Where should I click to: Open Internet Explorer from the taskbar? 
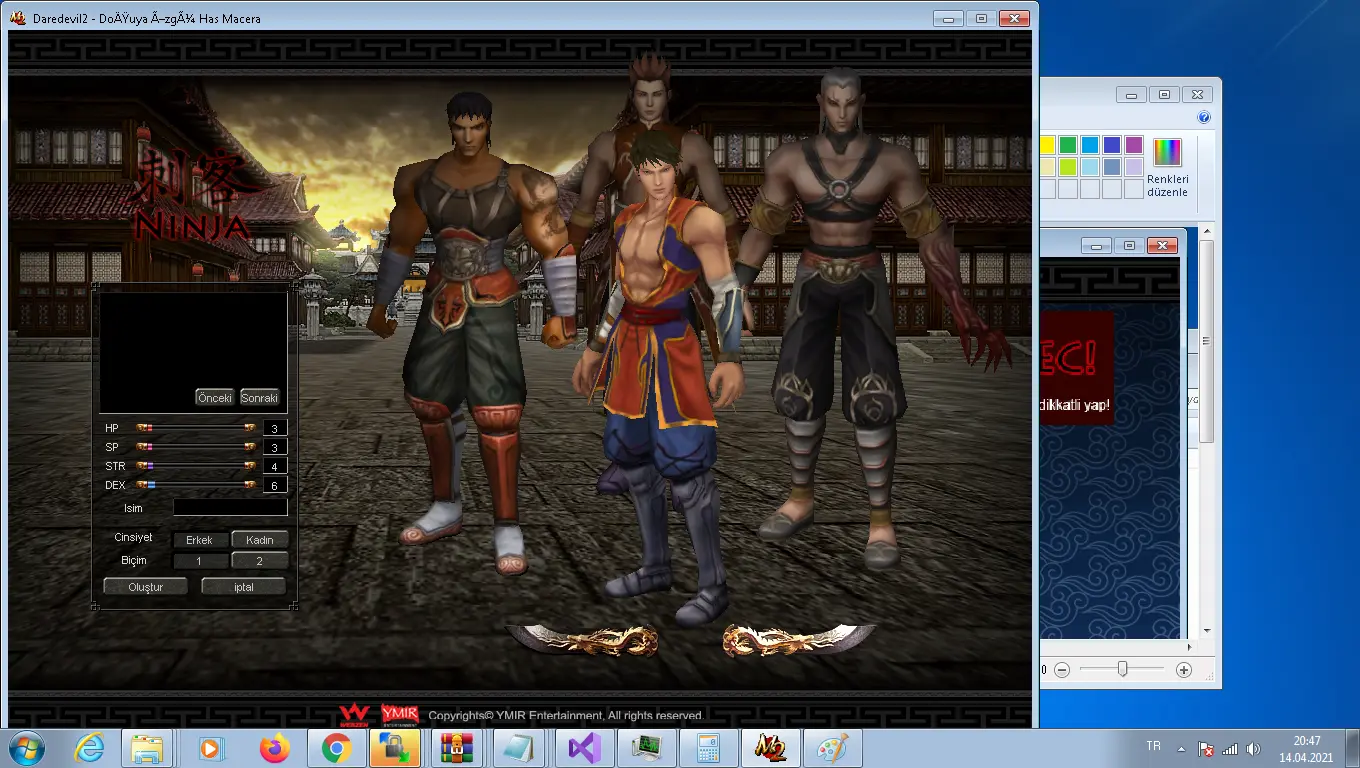tap(89, 748)
